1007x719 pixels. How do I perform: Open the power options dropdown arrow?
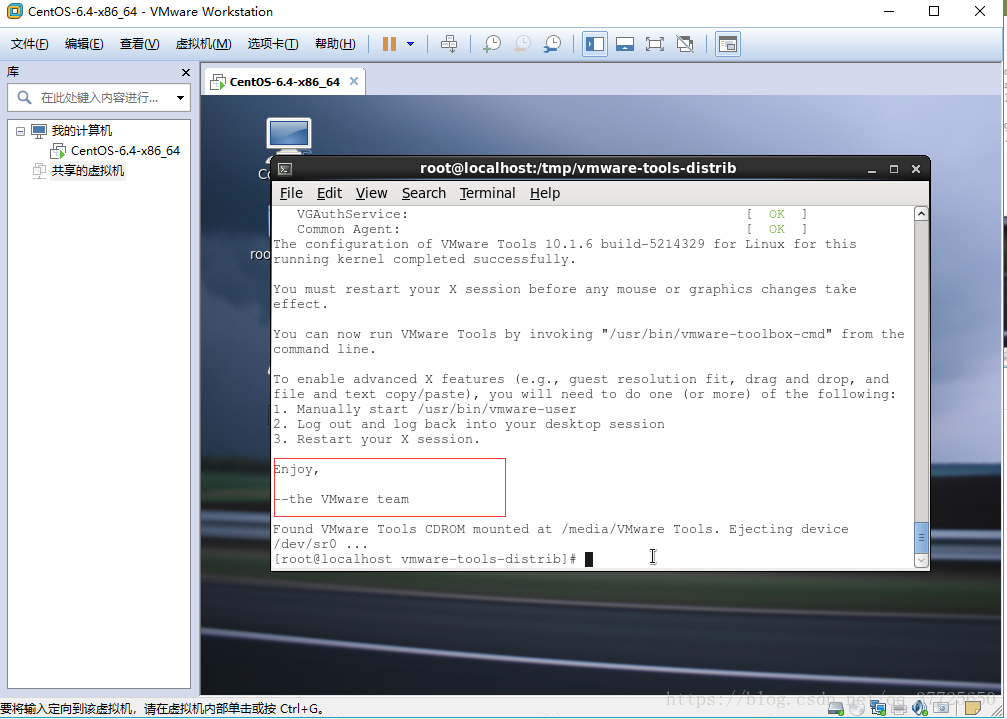pos(410,44)
